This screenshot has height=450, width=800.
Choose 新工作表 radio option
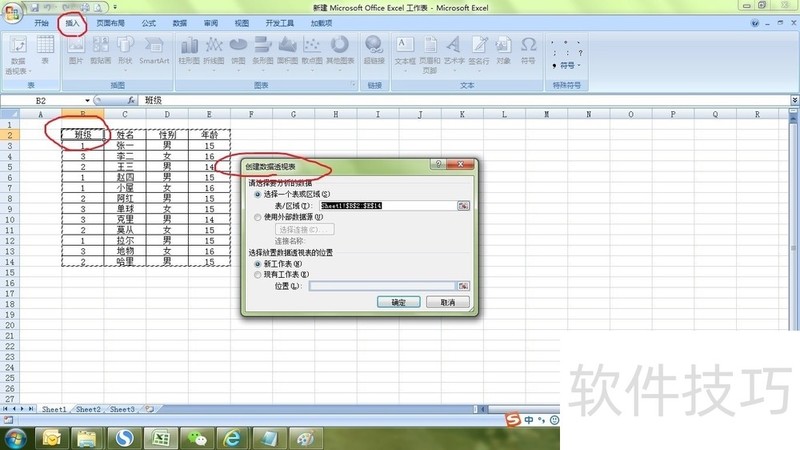coord(258,264)
